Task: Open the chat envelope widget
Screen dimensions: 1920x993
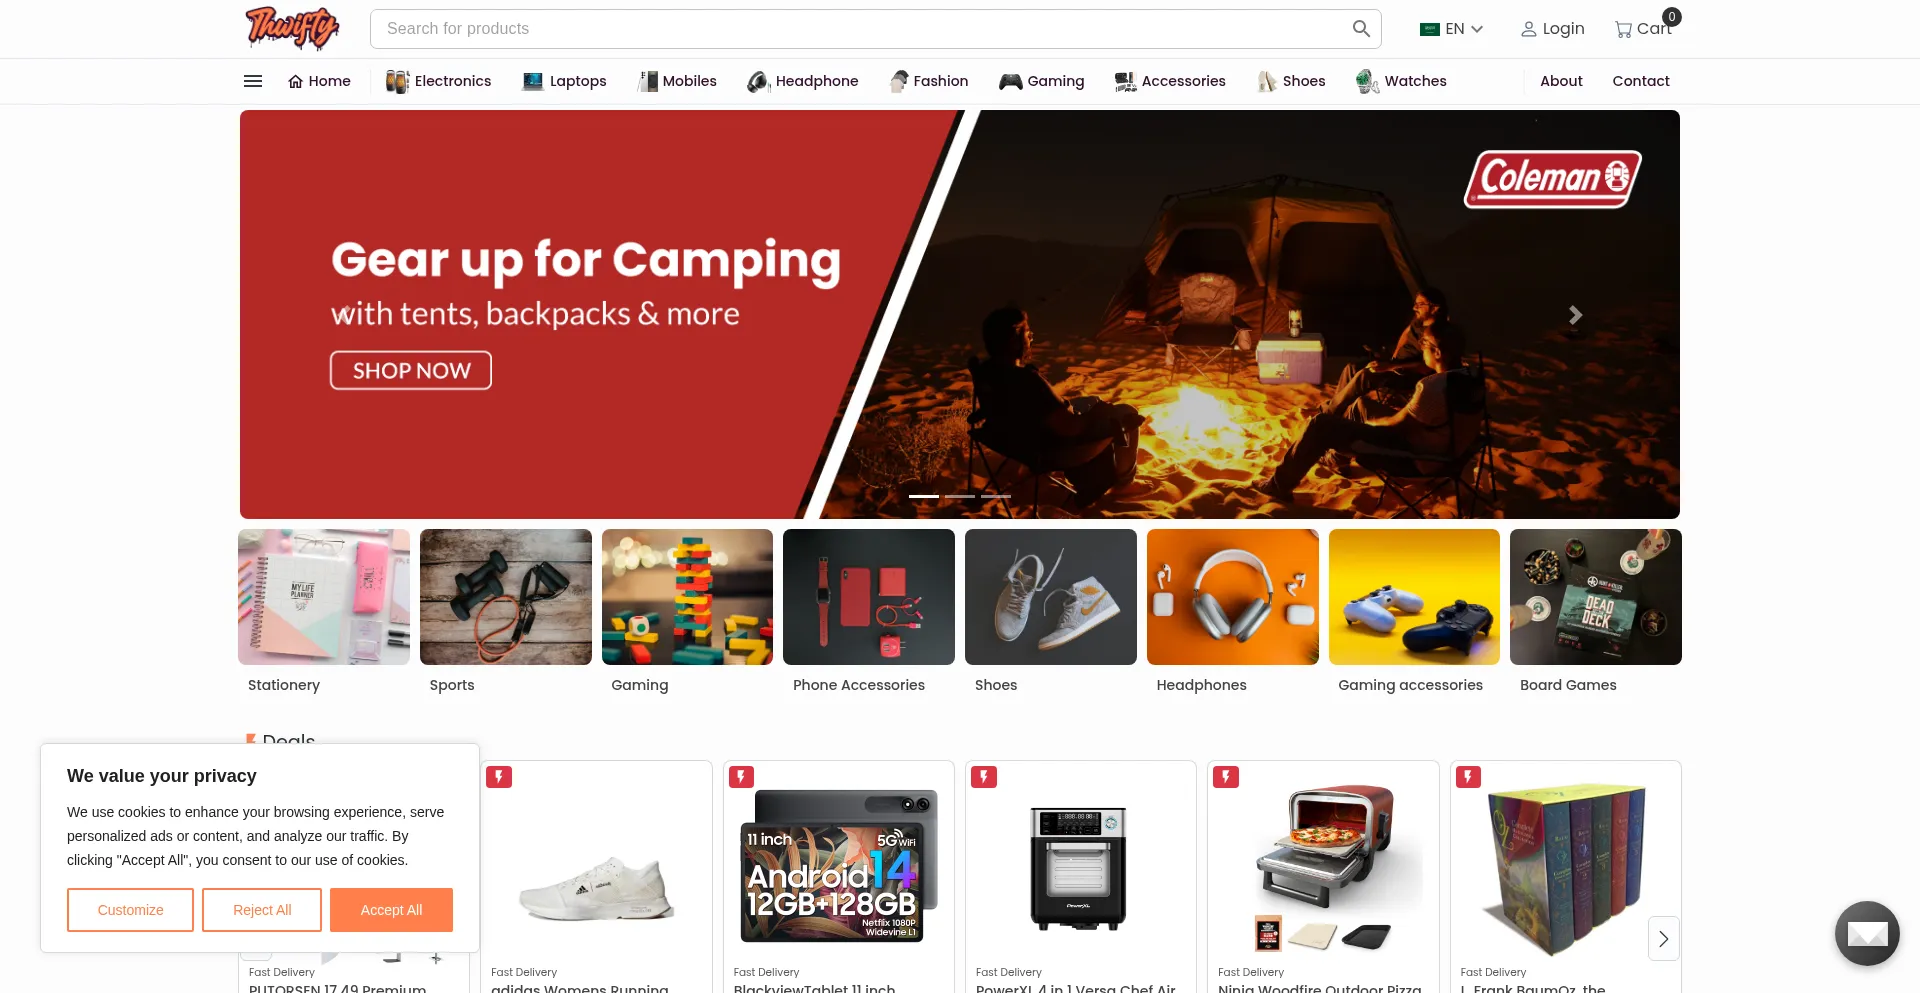Action: click(1867, 933)
